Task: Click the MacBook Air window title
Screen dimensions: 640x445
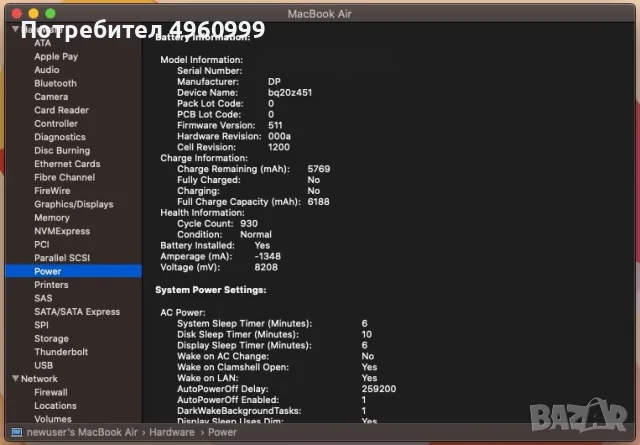Action: tap(319, 14)
